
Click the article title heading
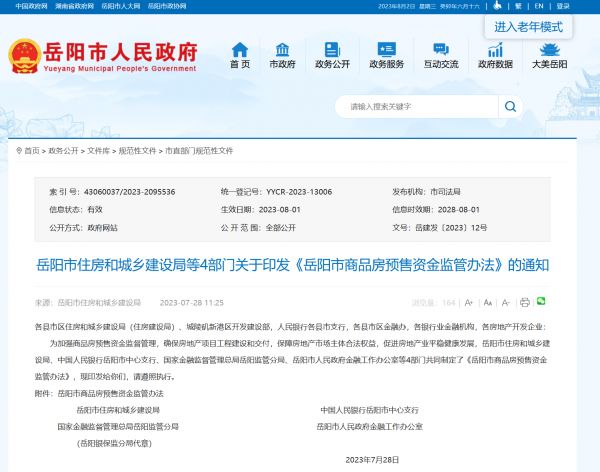292,265
